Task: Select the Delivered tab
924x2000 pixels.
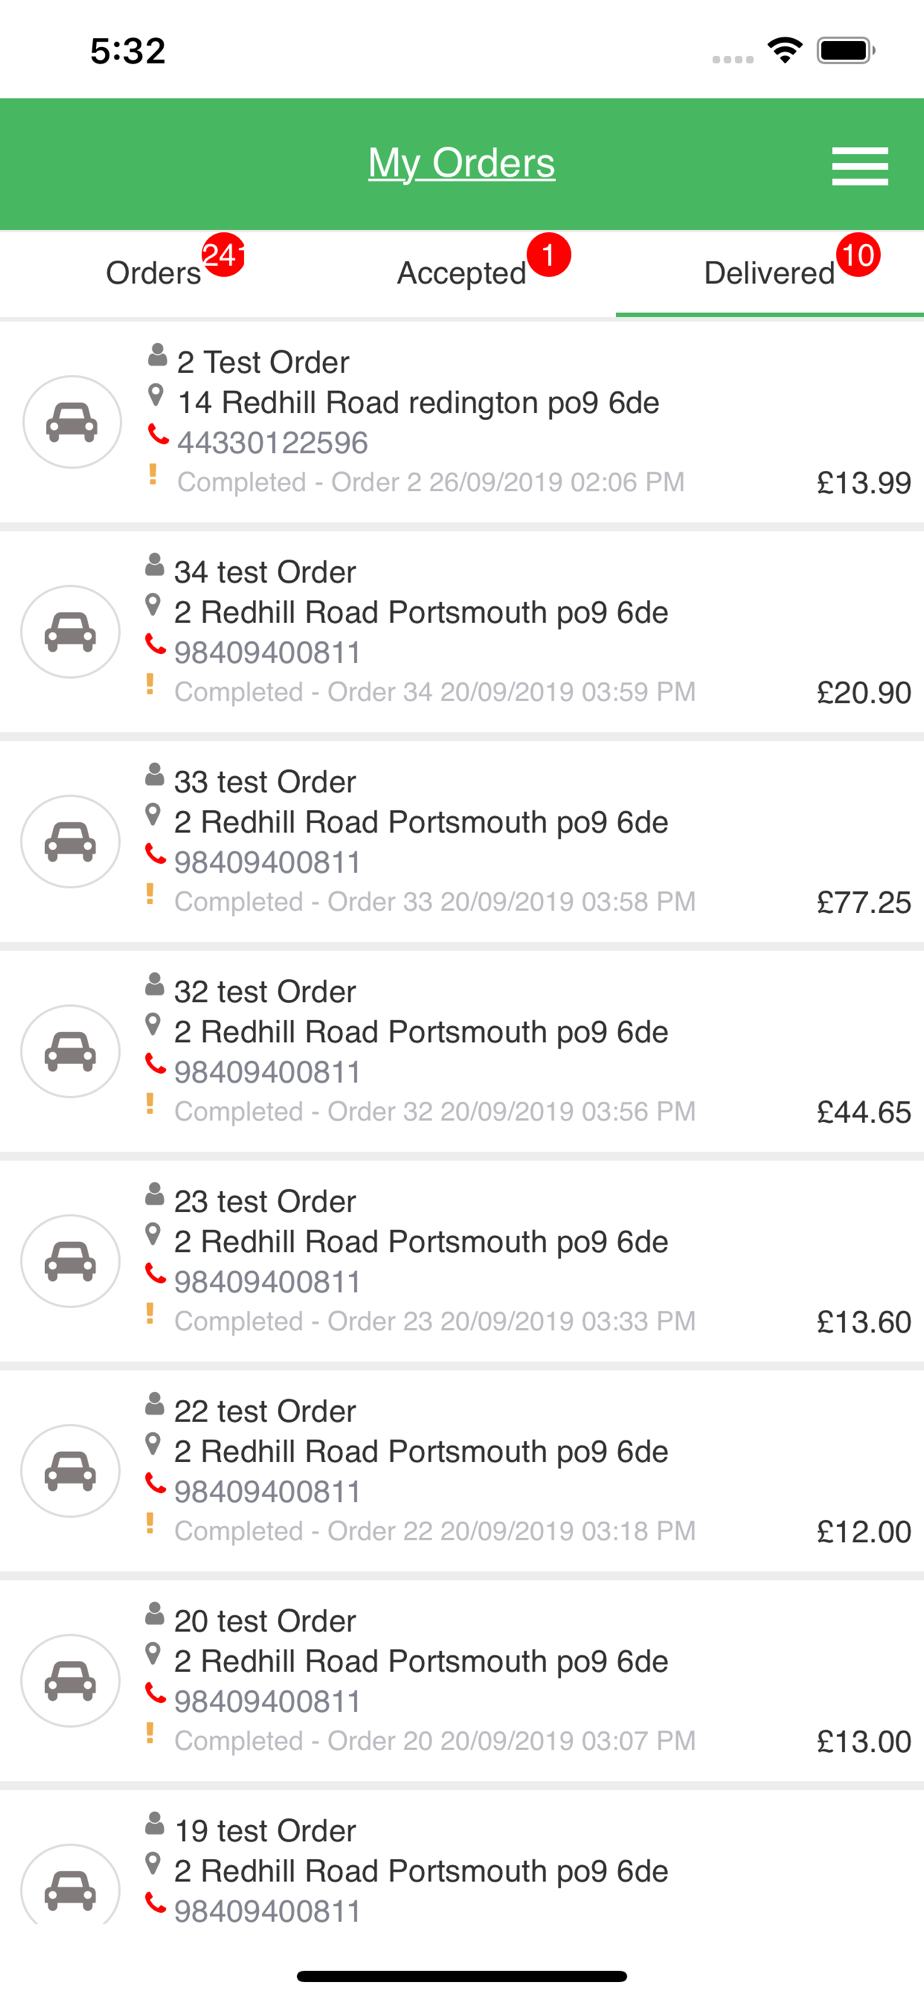Action: coord(769,273)
